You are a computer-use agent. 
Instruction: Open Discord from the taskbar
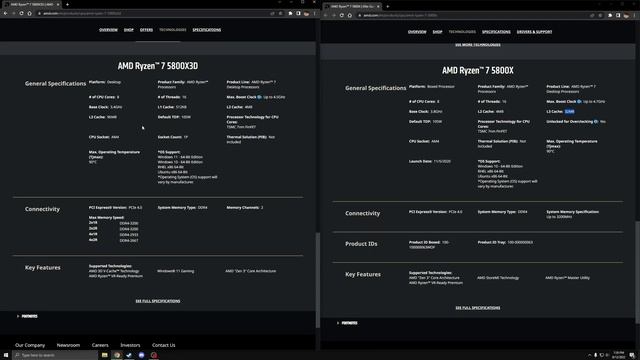142,355
